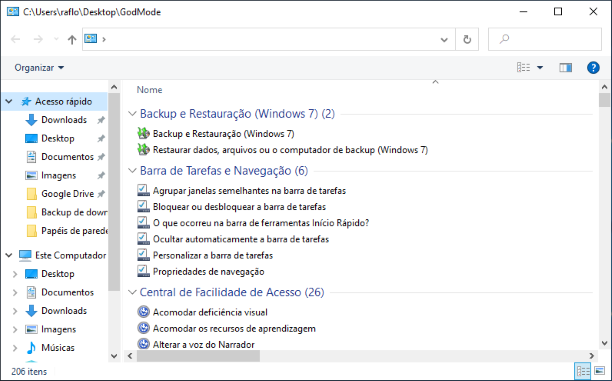The image size is (612, 381).
Task: Click icon for Ocultar automaticamente a barra de tarefas
Action: [x=144, y=239]
